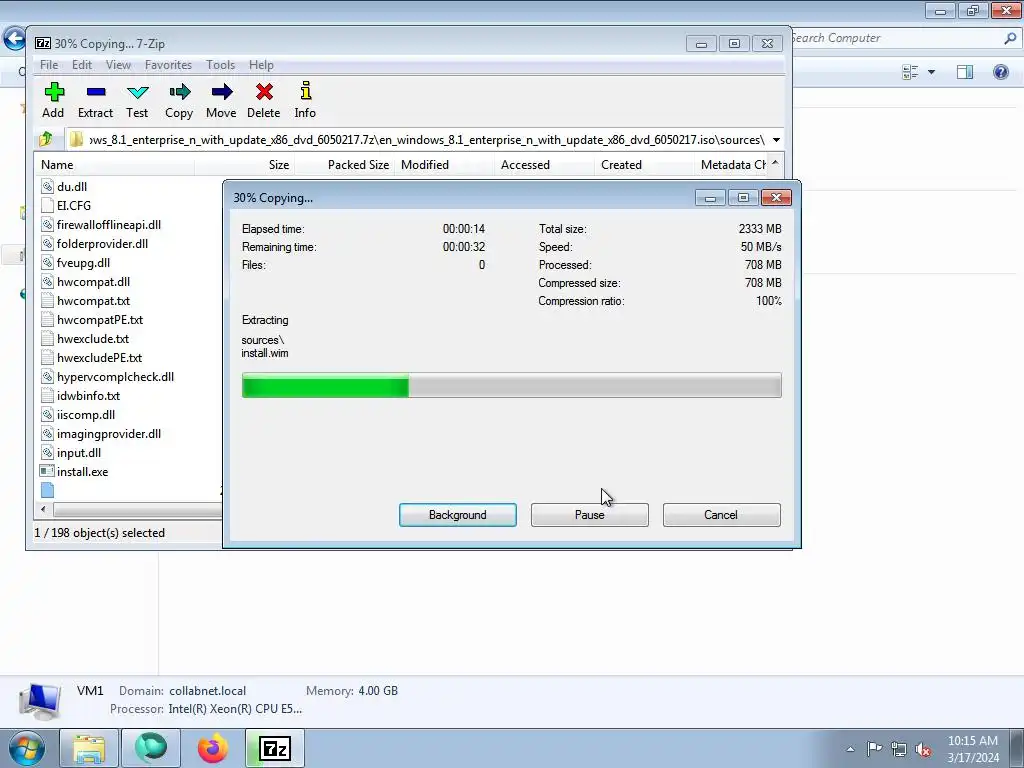Screen dimensions: 1024x768
Task: Sort by Accessed column header
Action: click(x=545, y=165)
